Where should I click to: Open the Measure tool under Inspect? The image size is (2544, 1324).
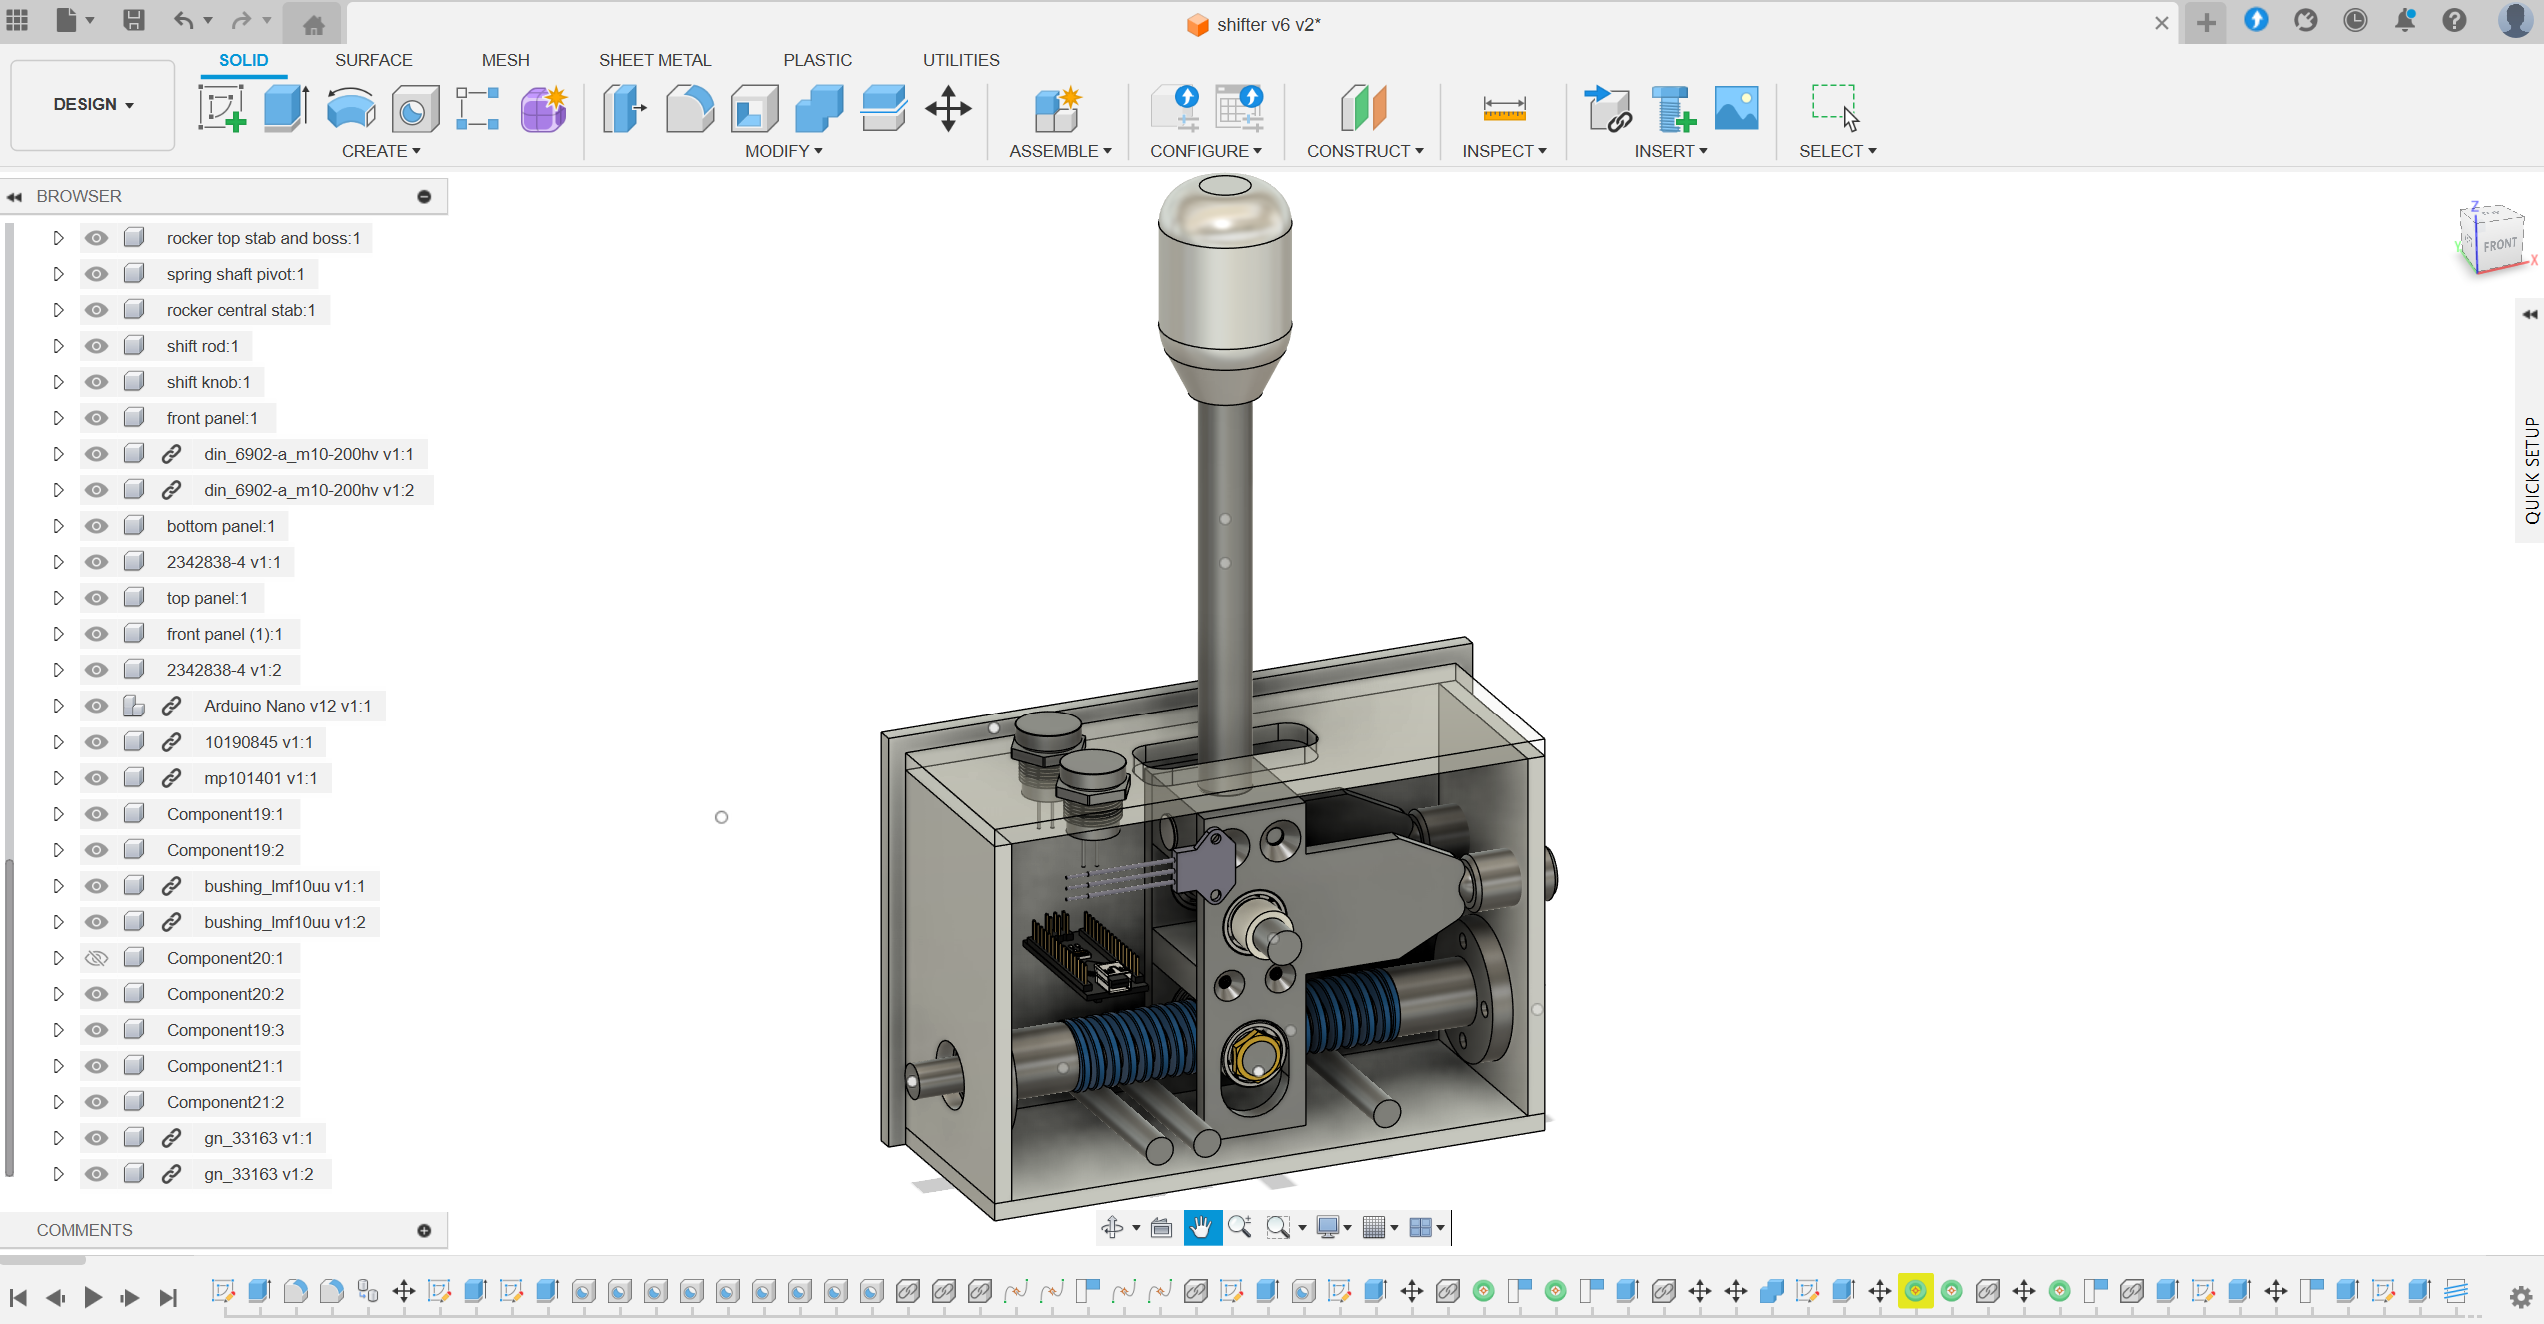1503,108
